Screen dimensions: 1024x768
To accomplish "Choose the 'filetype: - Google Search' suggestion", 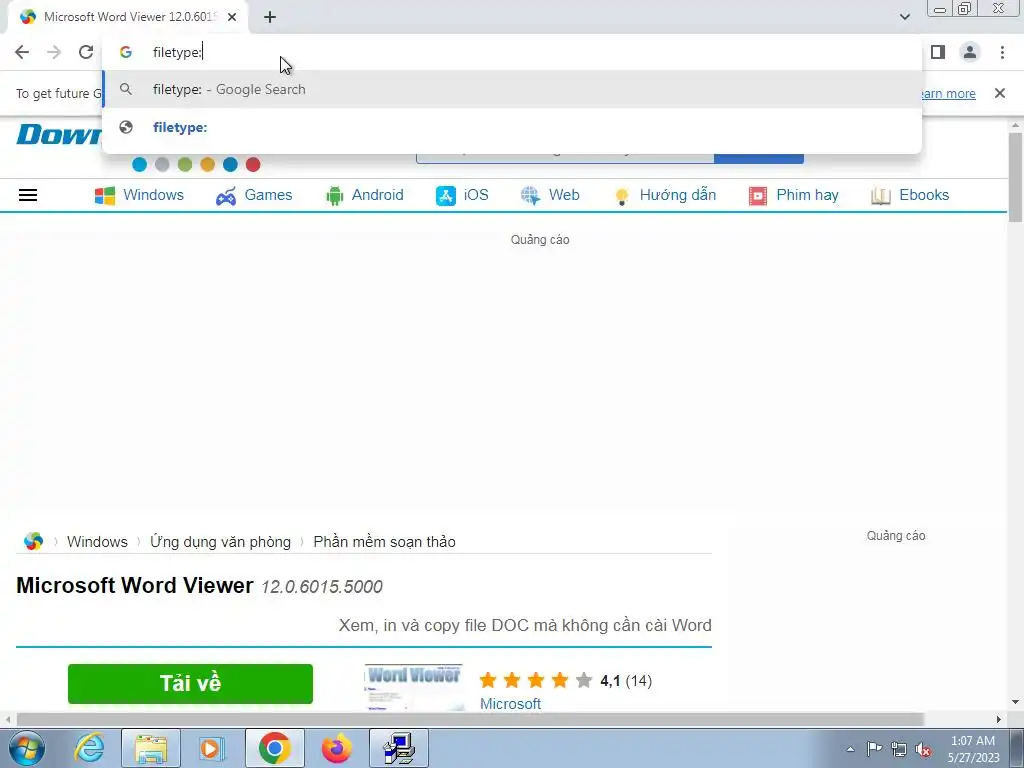I will pos(512,89).
